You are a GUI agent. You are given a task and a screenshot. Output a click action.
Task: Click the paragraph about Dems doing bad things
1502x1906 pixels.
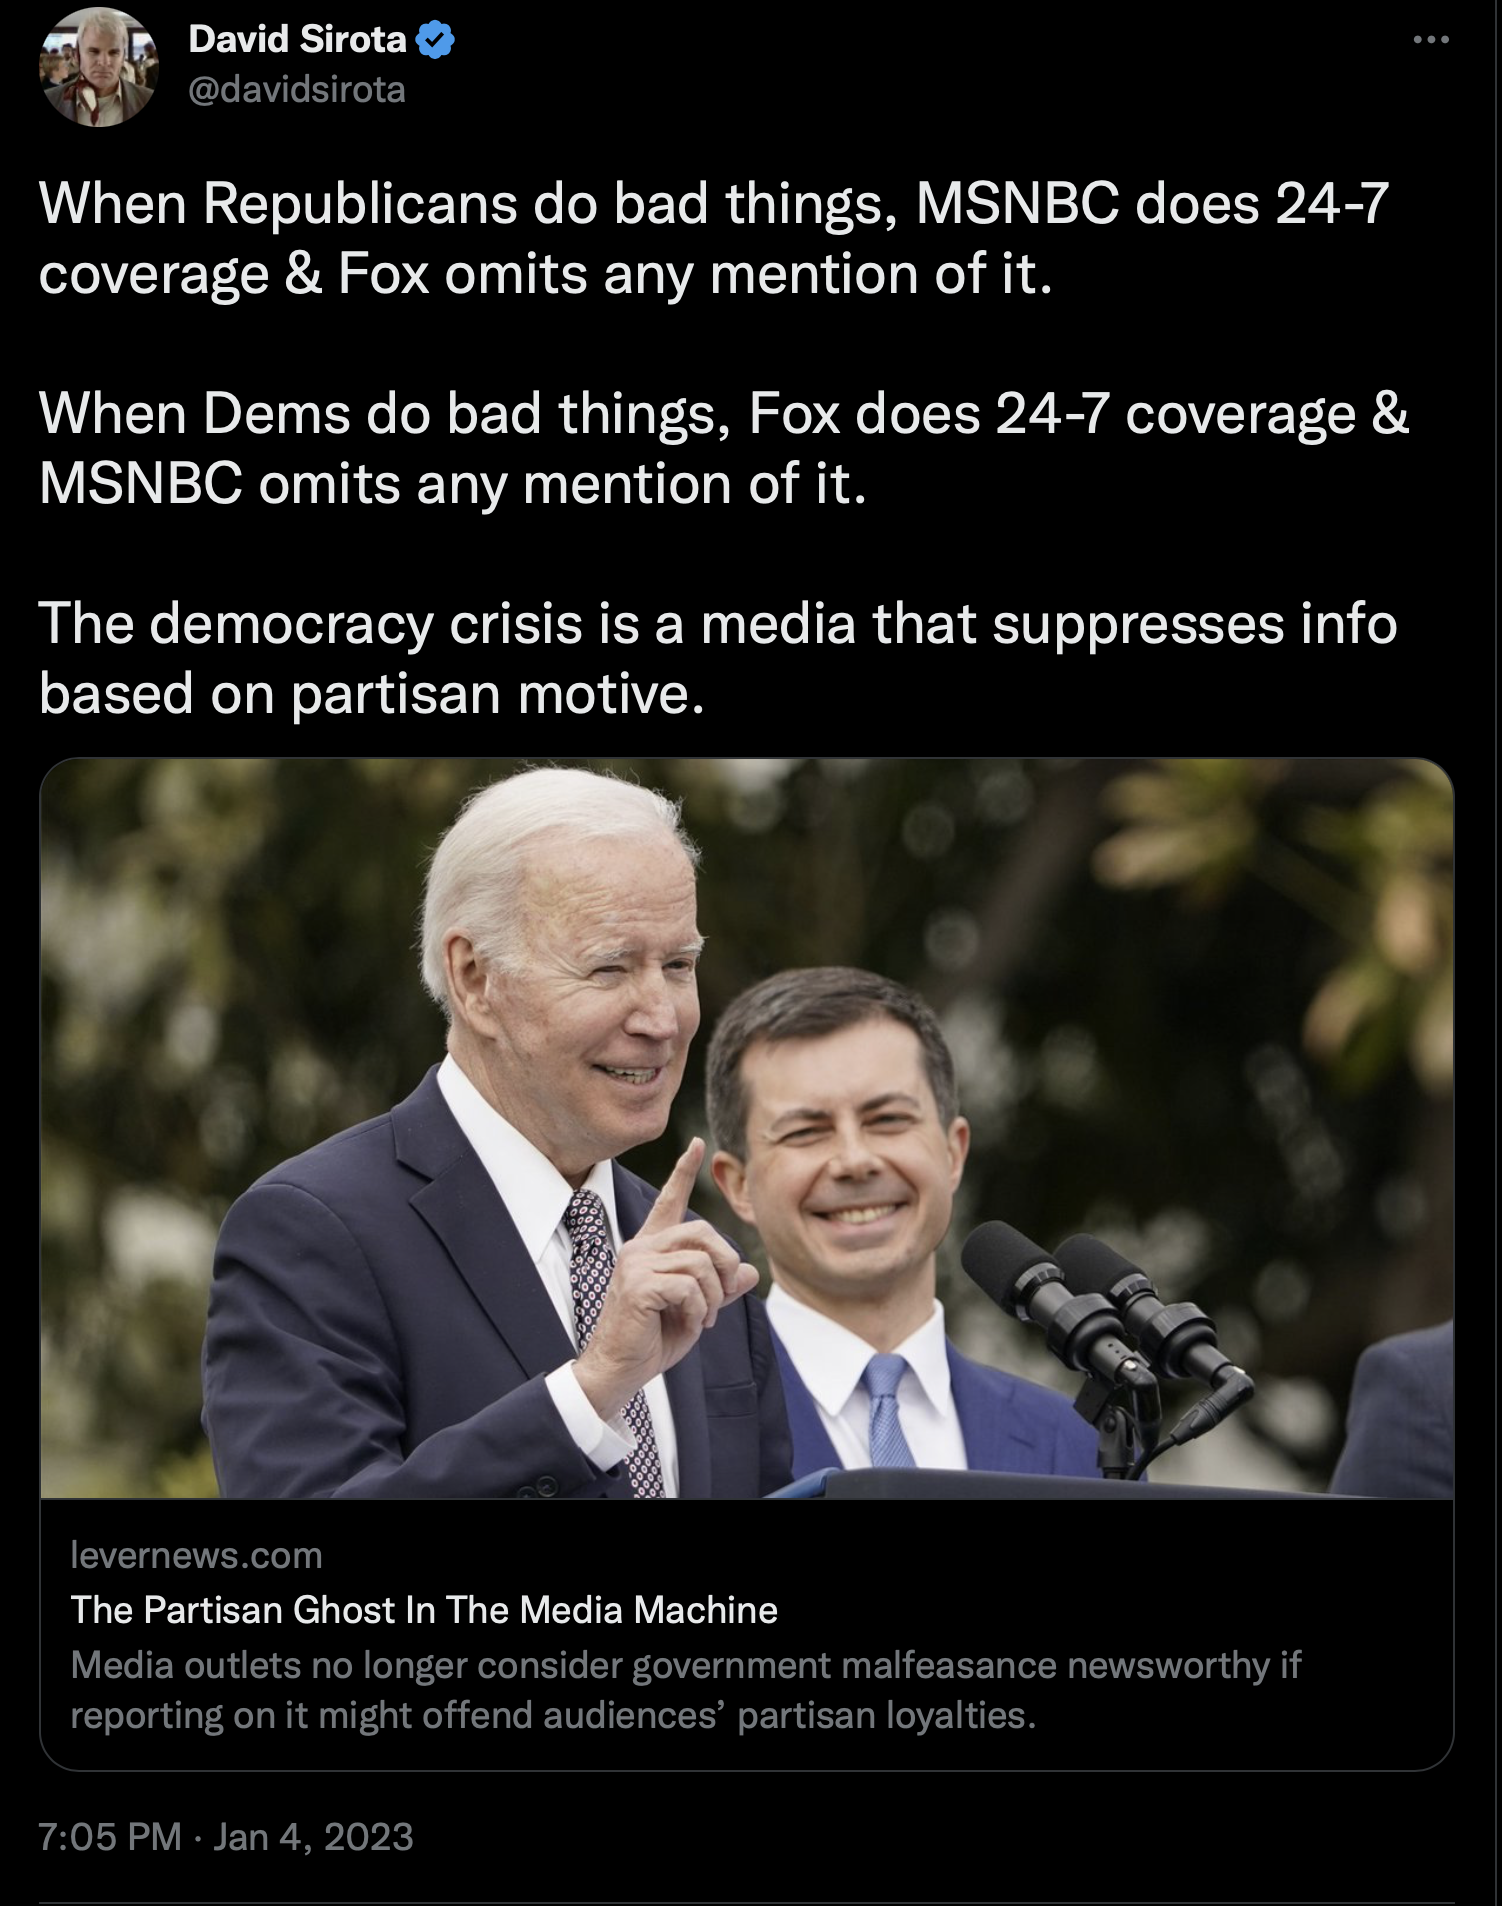pos(724,449)
